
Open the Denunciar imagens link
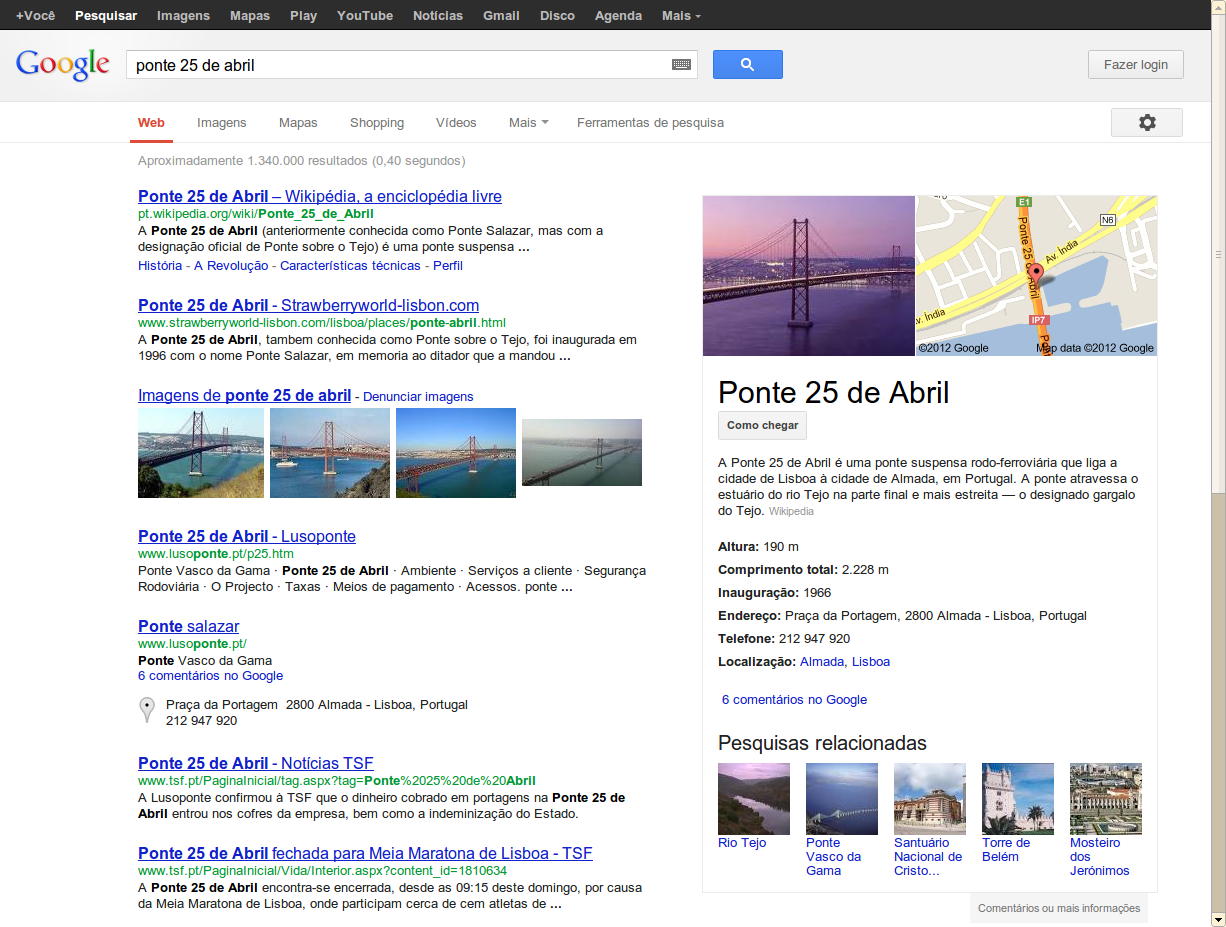[418, 397]
